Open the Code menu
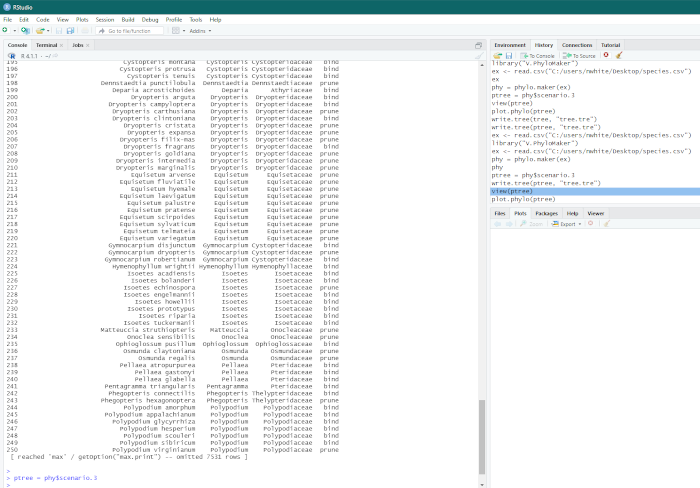Screen dimensions: 700x488 pyautogui.click(x=42, y=20)
